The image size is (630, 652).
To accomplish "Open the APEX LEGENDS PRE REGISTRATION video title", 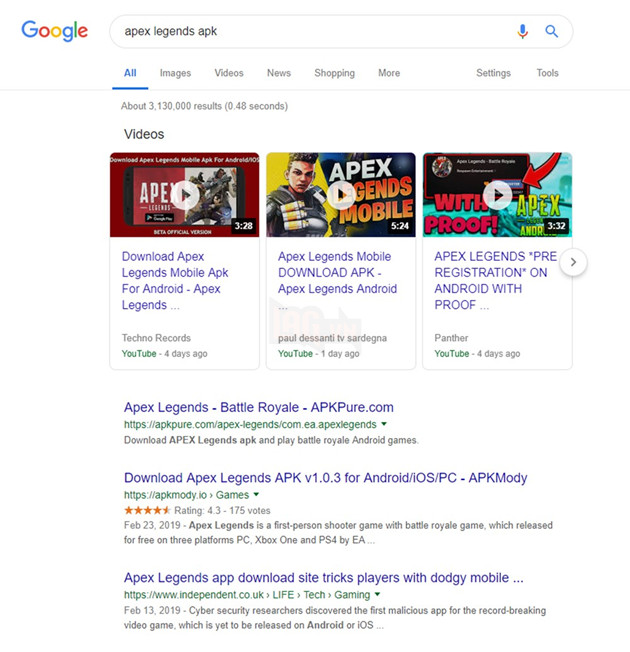I will [496, 280].
